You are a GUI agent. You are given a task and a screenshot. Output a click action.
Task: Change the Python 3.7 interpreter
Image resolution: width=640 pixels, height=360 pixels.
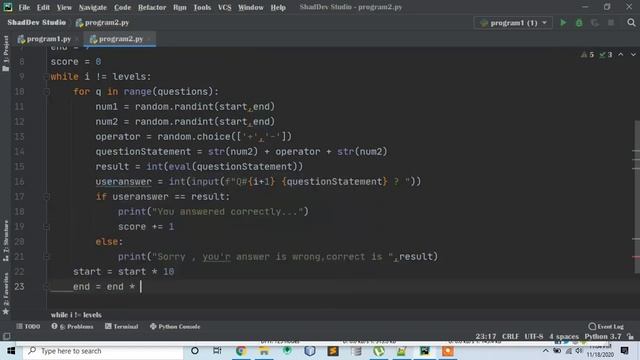[x=603, y=336]
